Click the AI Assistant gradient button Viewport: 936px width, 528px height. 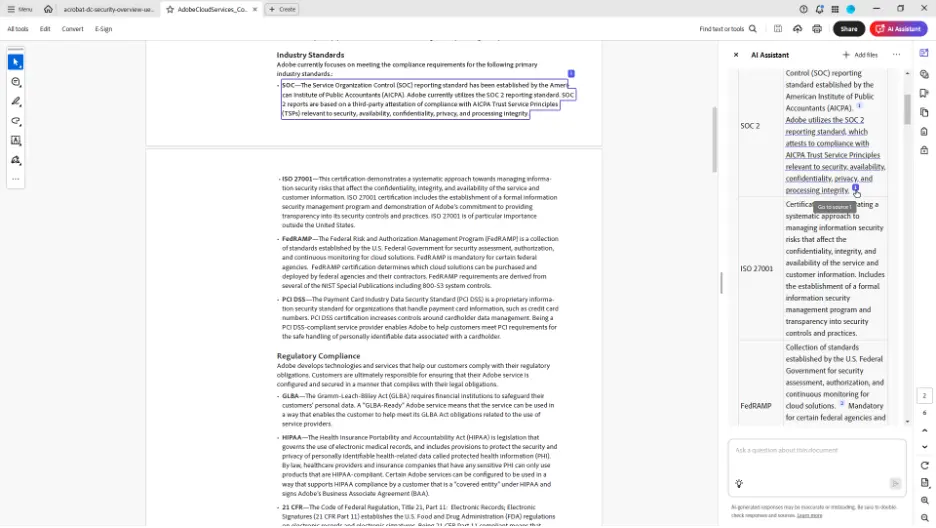point(898,29)
